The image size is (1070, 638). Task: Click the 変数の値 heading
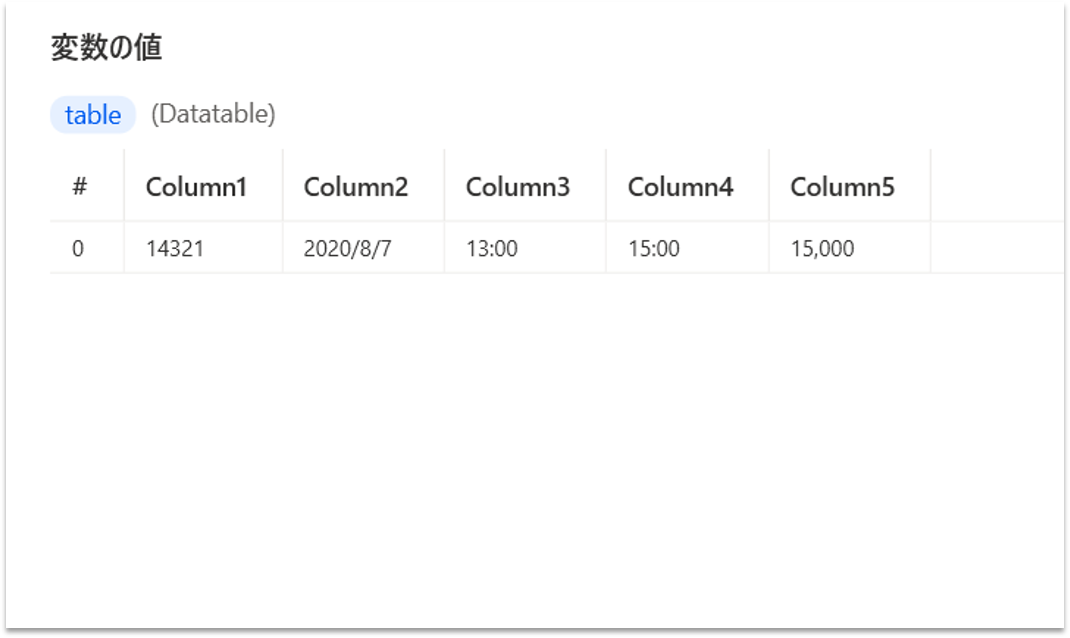point(106,48)
